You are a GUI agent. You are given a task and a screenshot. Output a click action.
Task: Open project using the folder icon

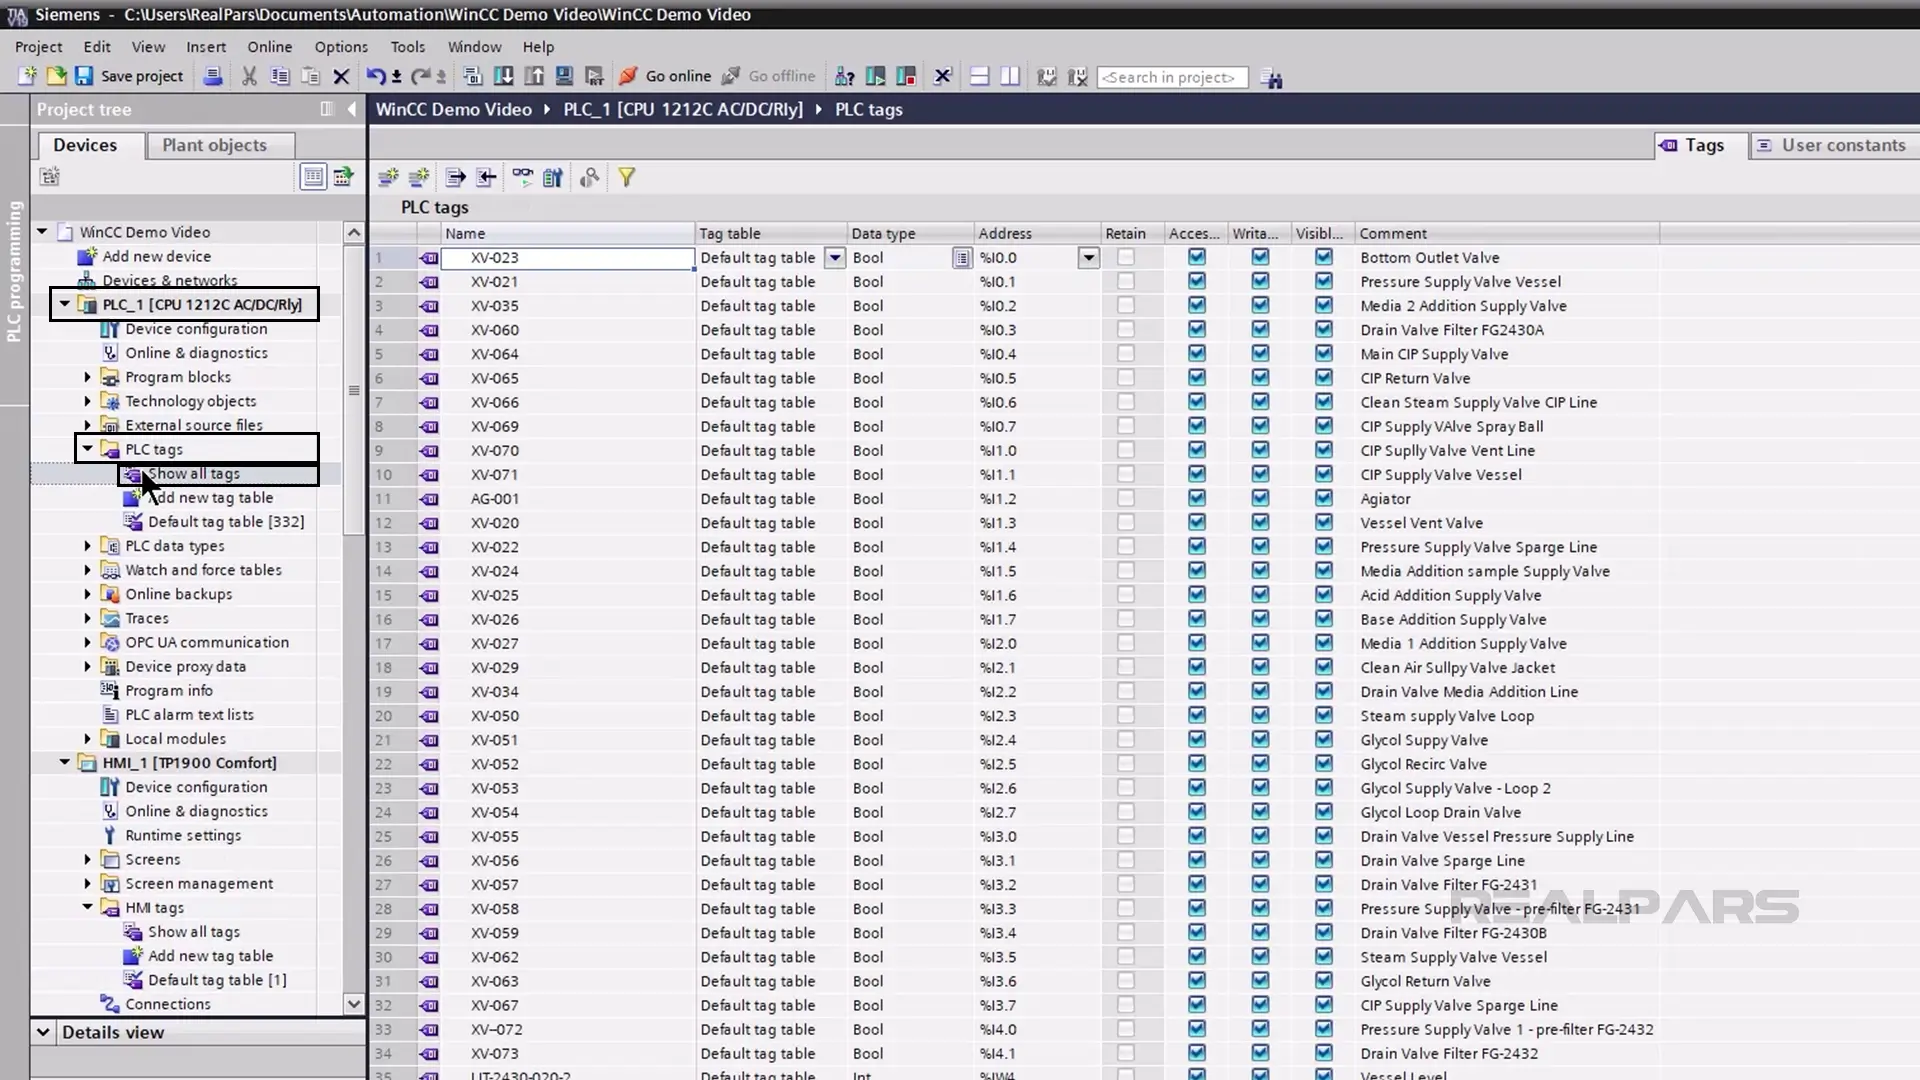(x=56, y=76)
